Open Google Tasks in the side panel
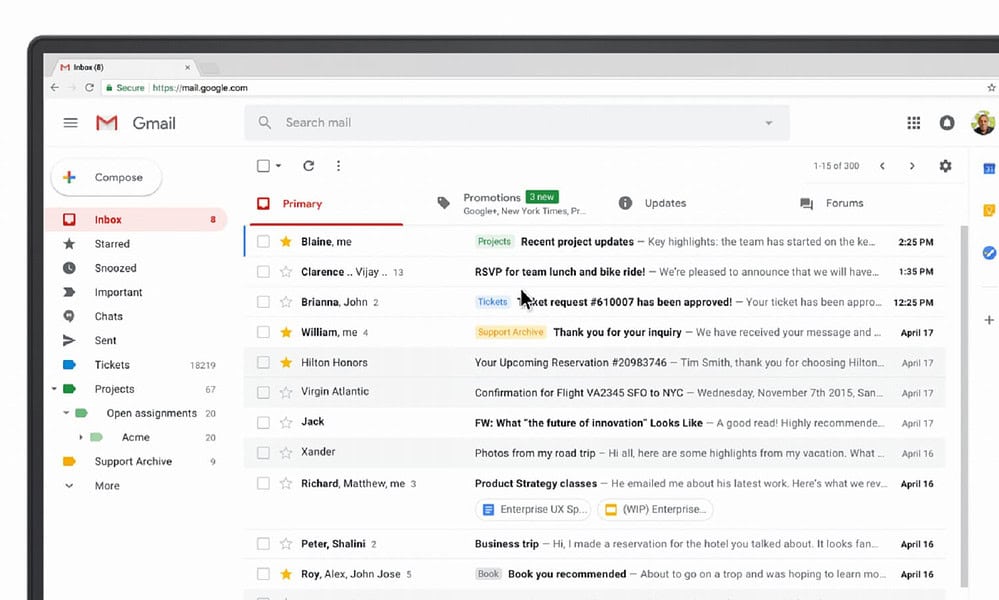 point(987,253)
